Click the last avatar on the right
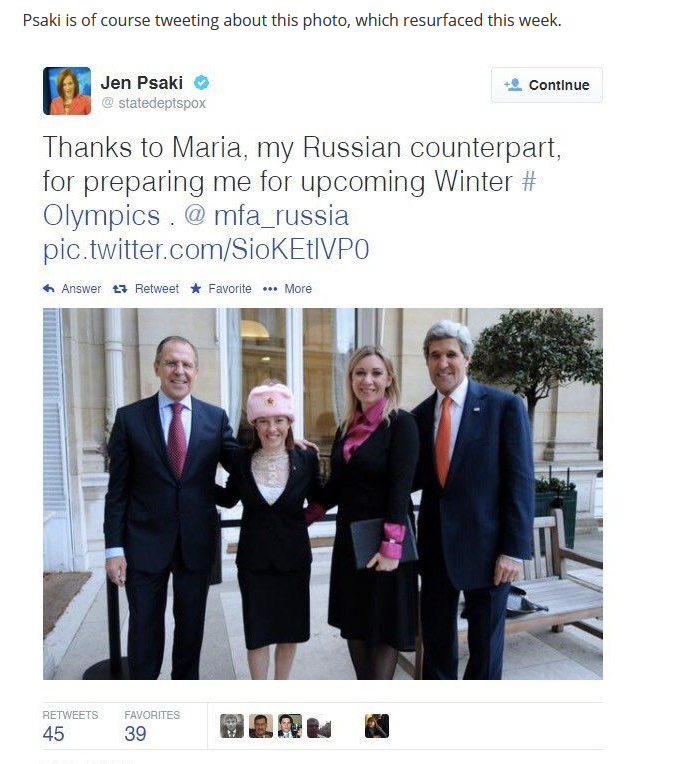This screenshot has height=764, width=696. [377, 726]
